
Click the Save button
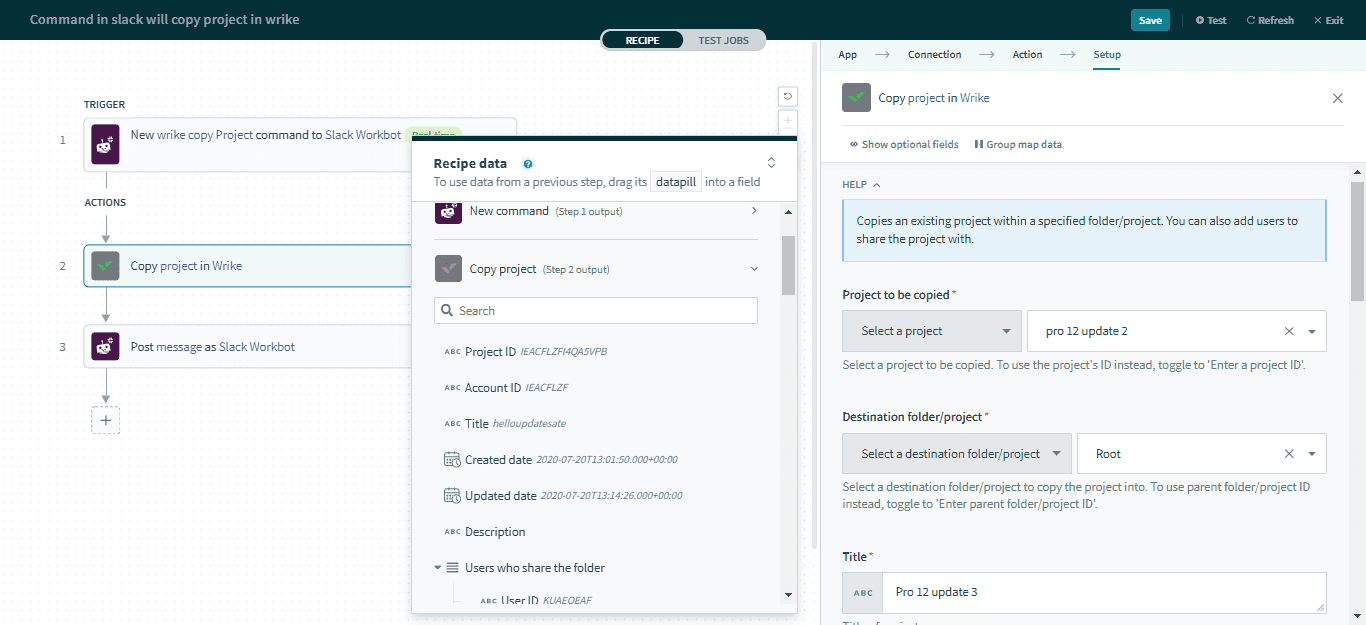click(1150, 20)
